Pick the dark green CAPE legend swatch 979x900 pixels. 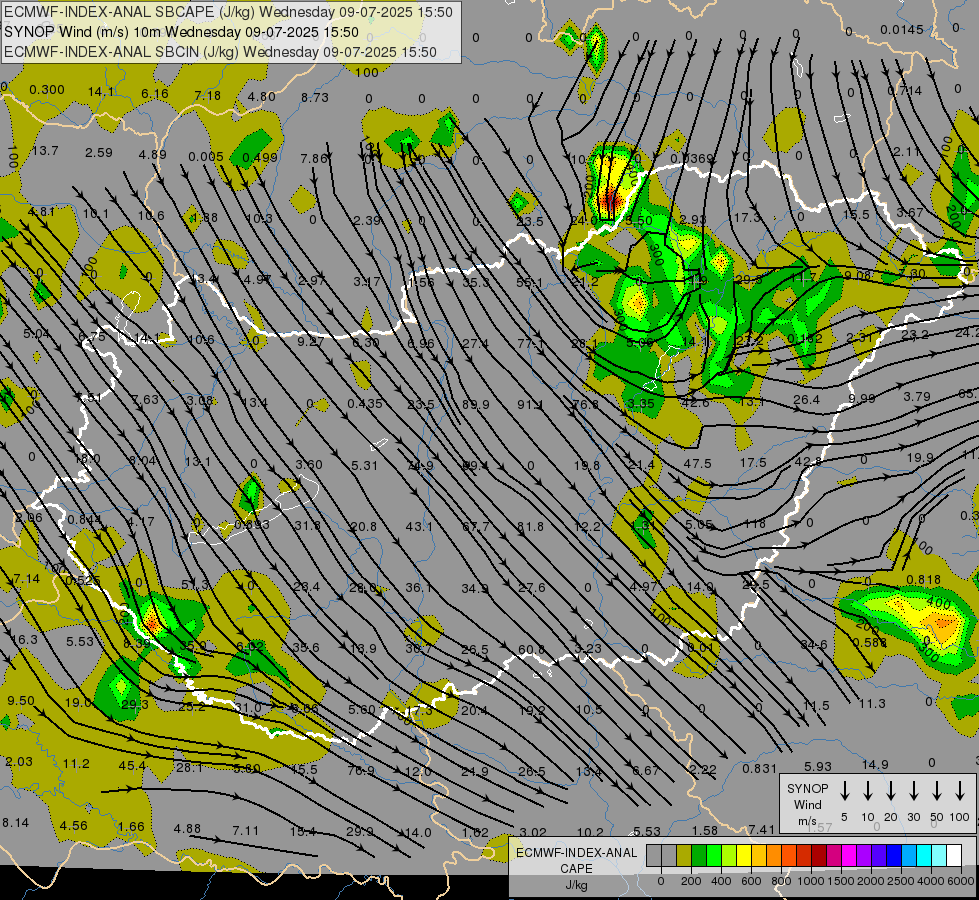[x=699, y=855]
